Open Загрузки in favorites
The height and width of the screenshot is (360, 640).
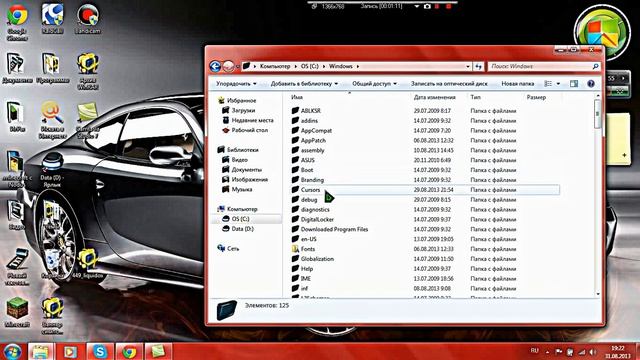click(x=243, y=110)
